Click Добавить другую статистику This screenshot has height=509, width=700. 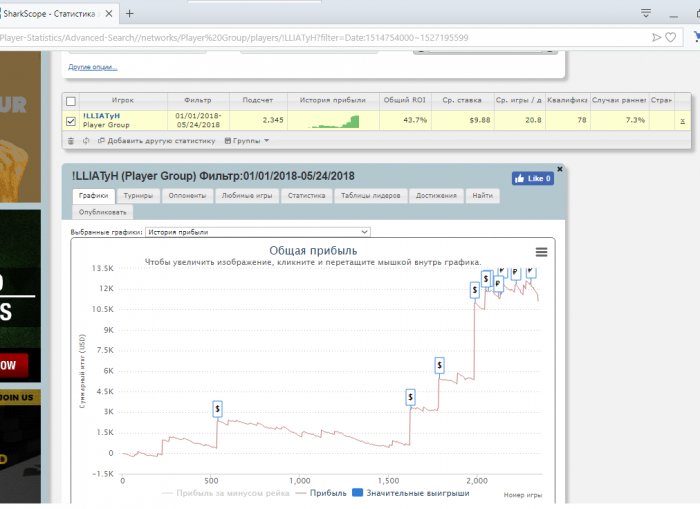tap(155, 141)
